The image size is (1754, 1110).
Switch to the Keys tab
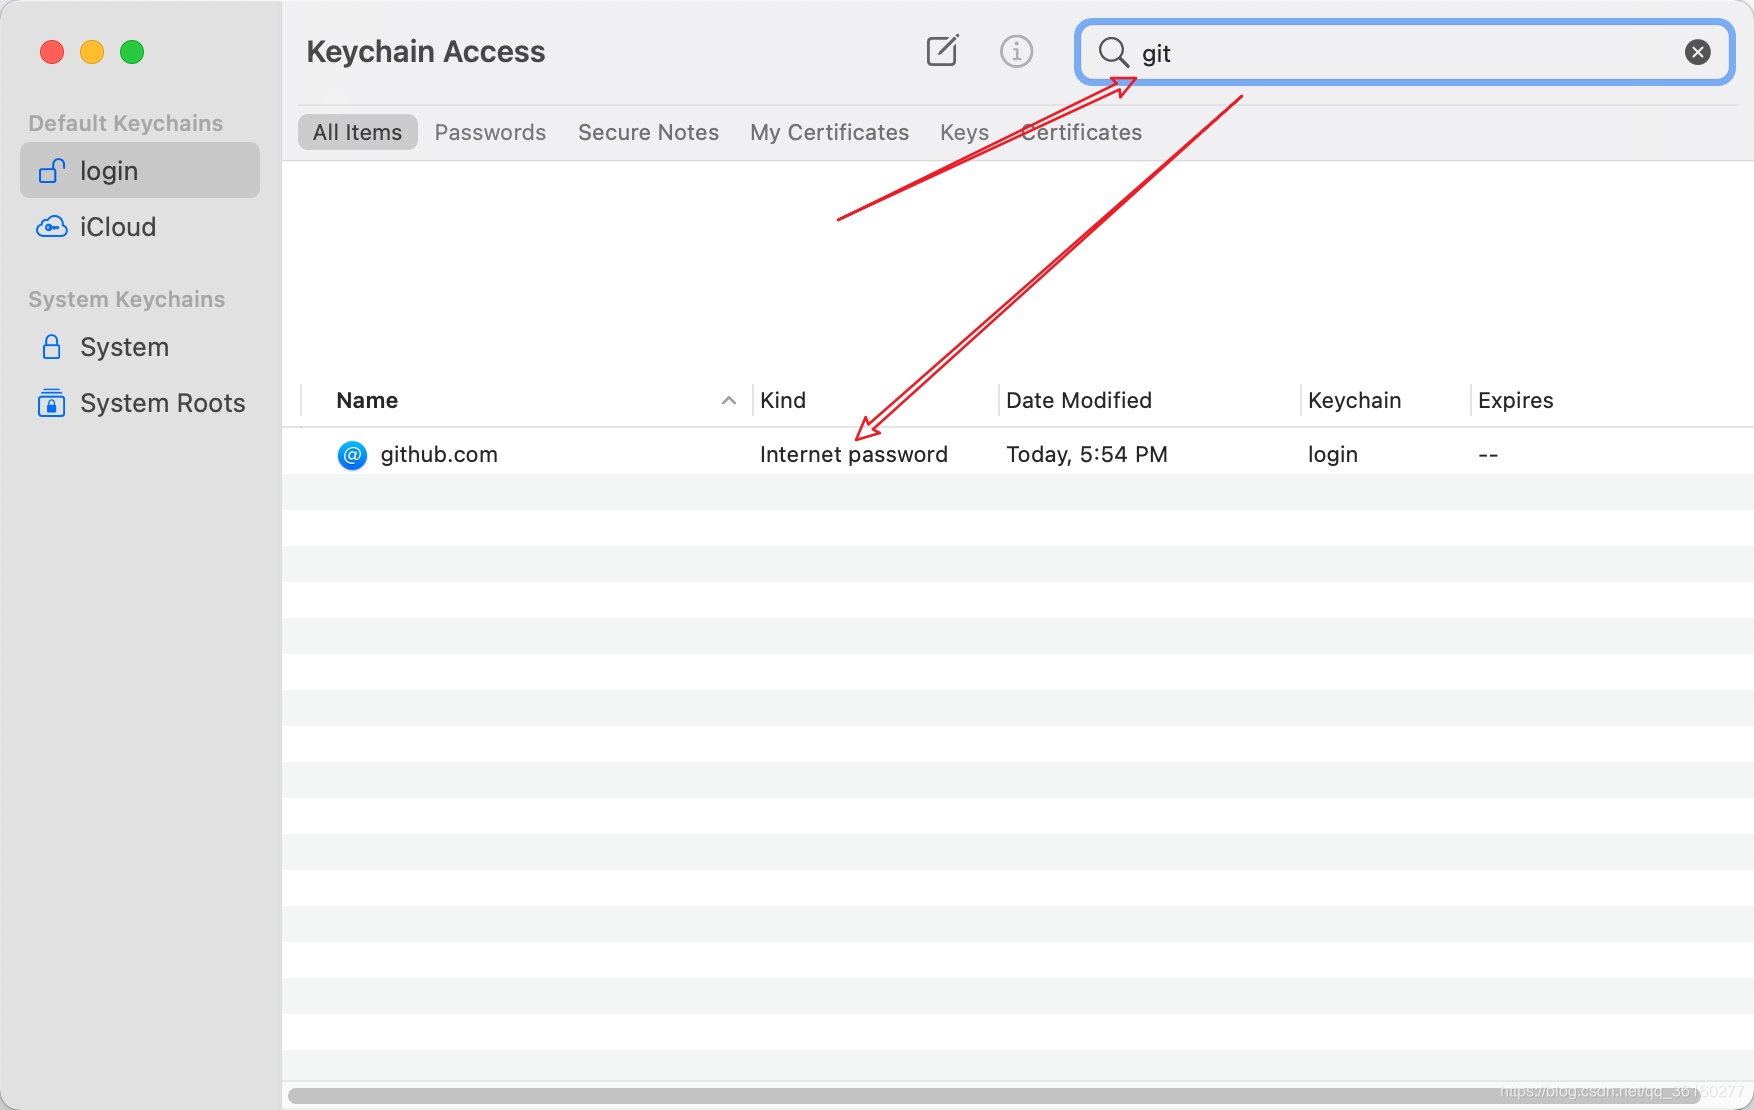pyautogui.click(x=964, y=132)
